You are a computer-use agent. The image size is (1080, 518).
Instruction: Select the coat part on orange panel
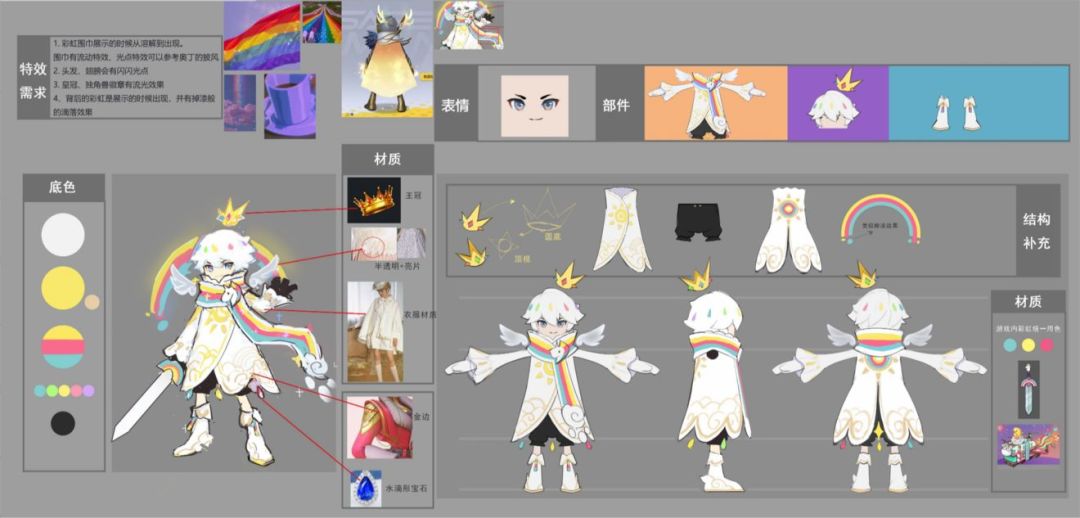click(707, 103)
